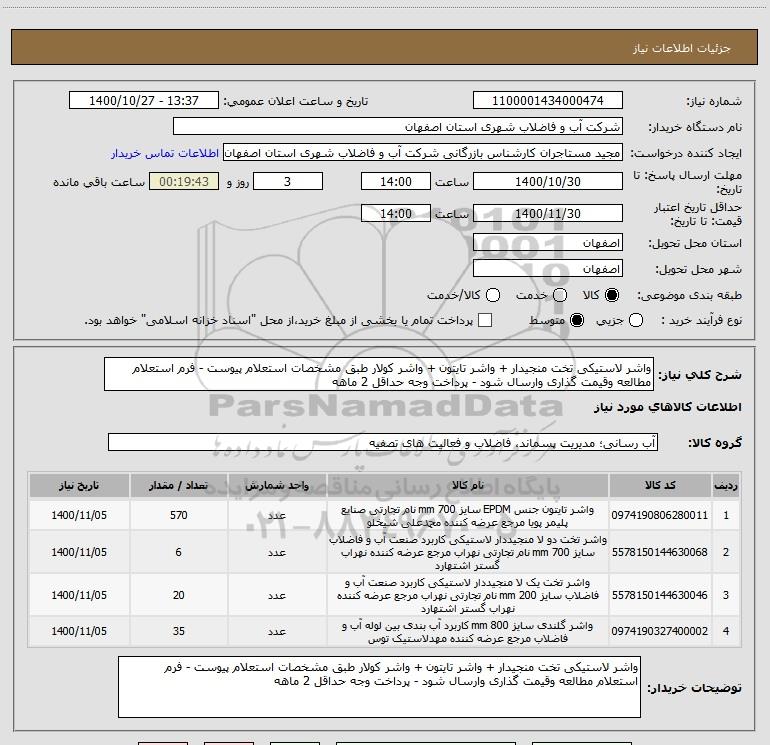Click product code 0974190327400002

pyautogui.click(x=660, y=631)
